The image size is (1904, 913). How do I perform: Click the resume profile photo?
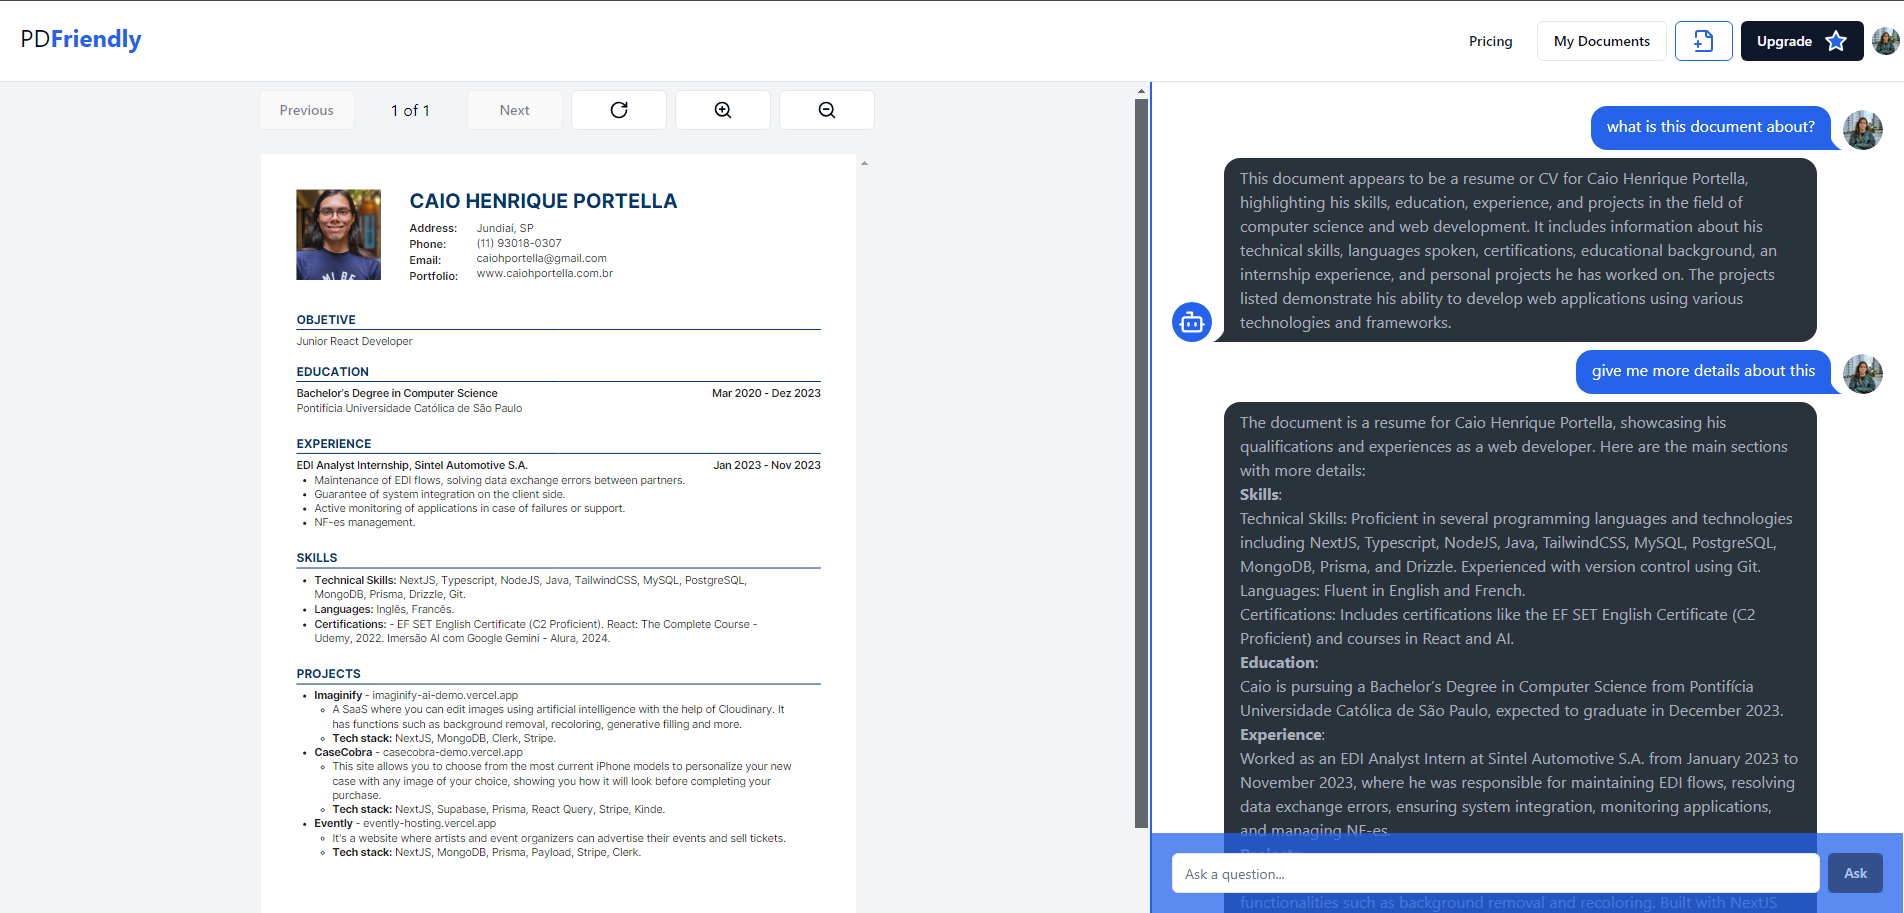pyautogui.click(x=338, y=235)
